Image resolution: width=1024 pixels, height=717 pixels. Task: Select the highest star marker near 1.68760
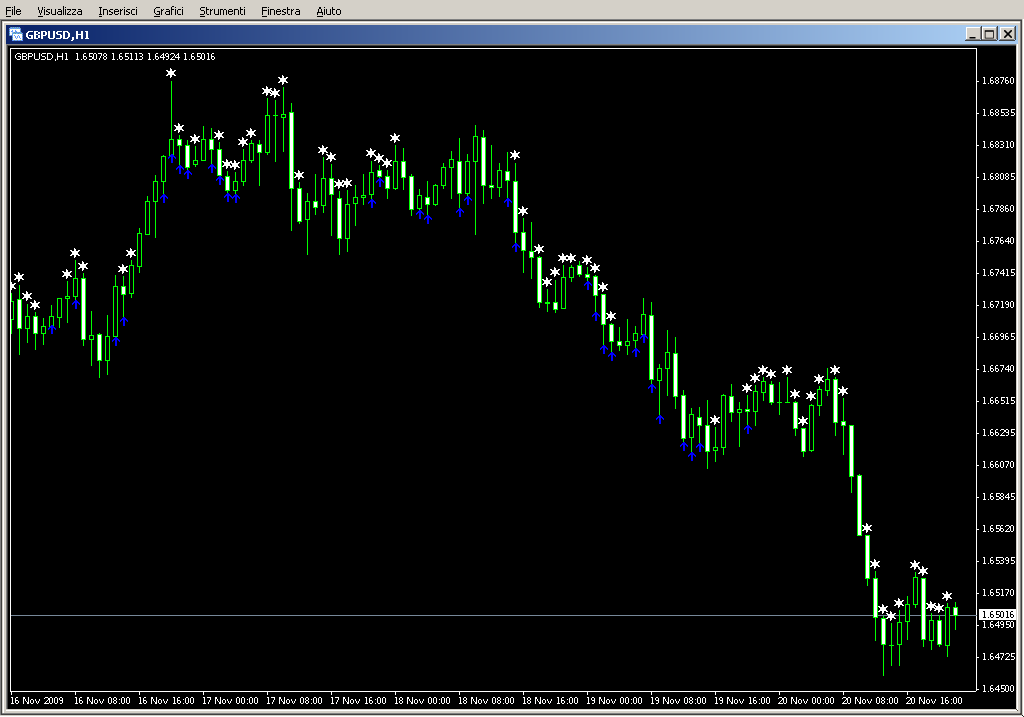pos(171,73)
